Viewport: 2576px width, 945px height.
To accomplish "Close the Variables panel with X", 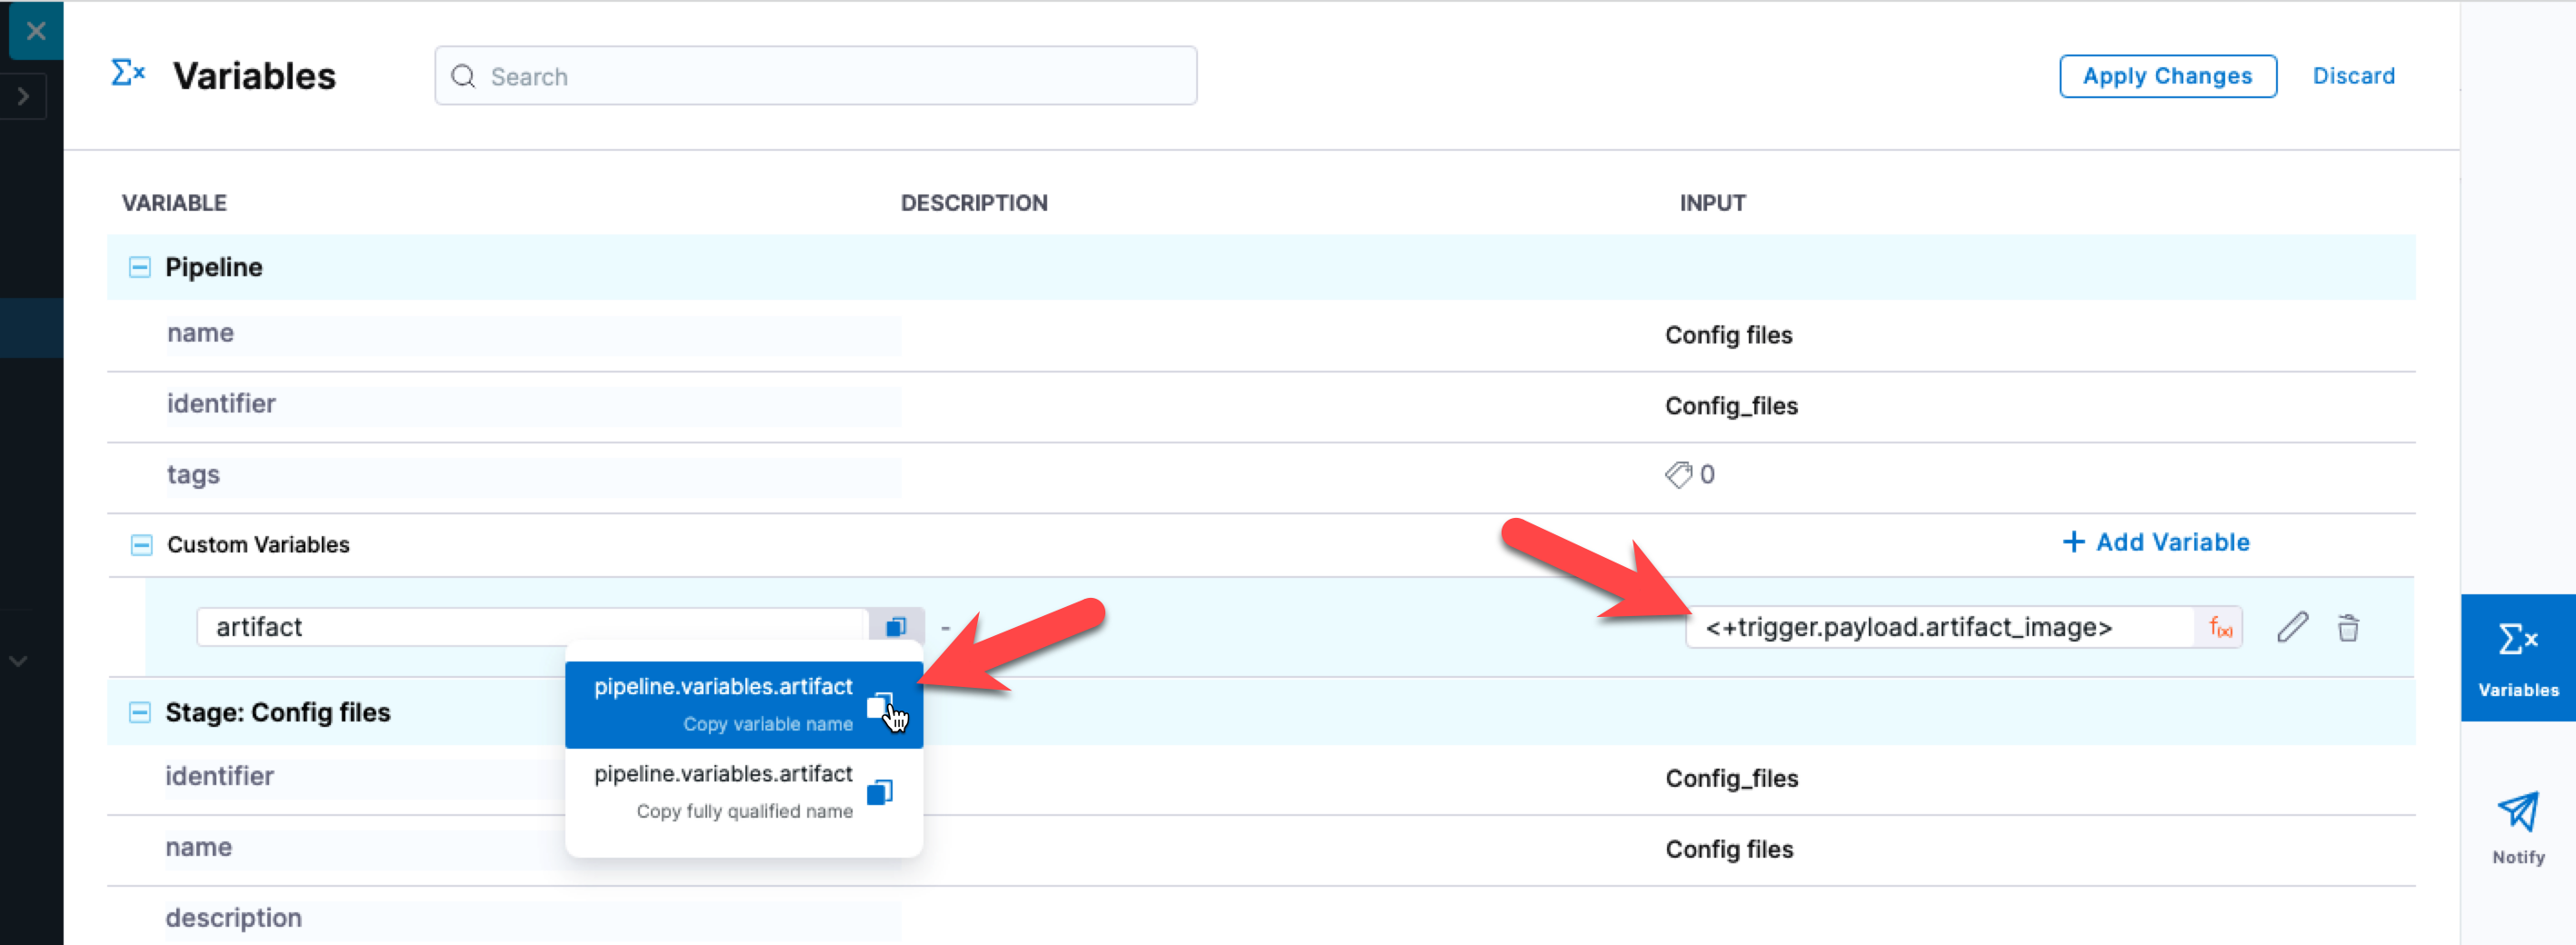I will click(x=36, y=31).
